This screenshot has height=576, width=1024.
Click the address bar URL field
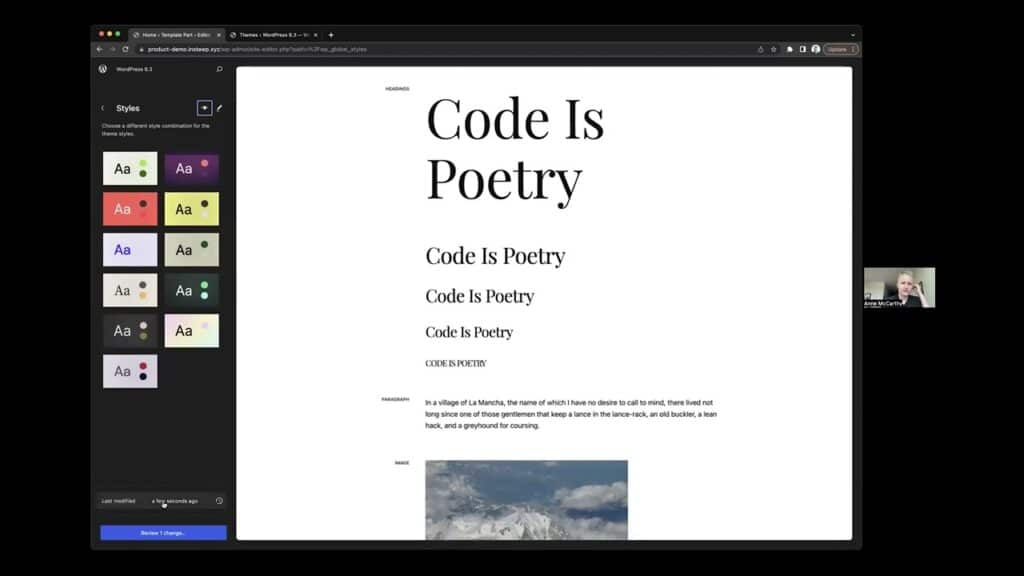[444, 49]
